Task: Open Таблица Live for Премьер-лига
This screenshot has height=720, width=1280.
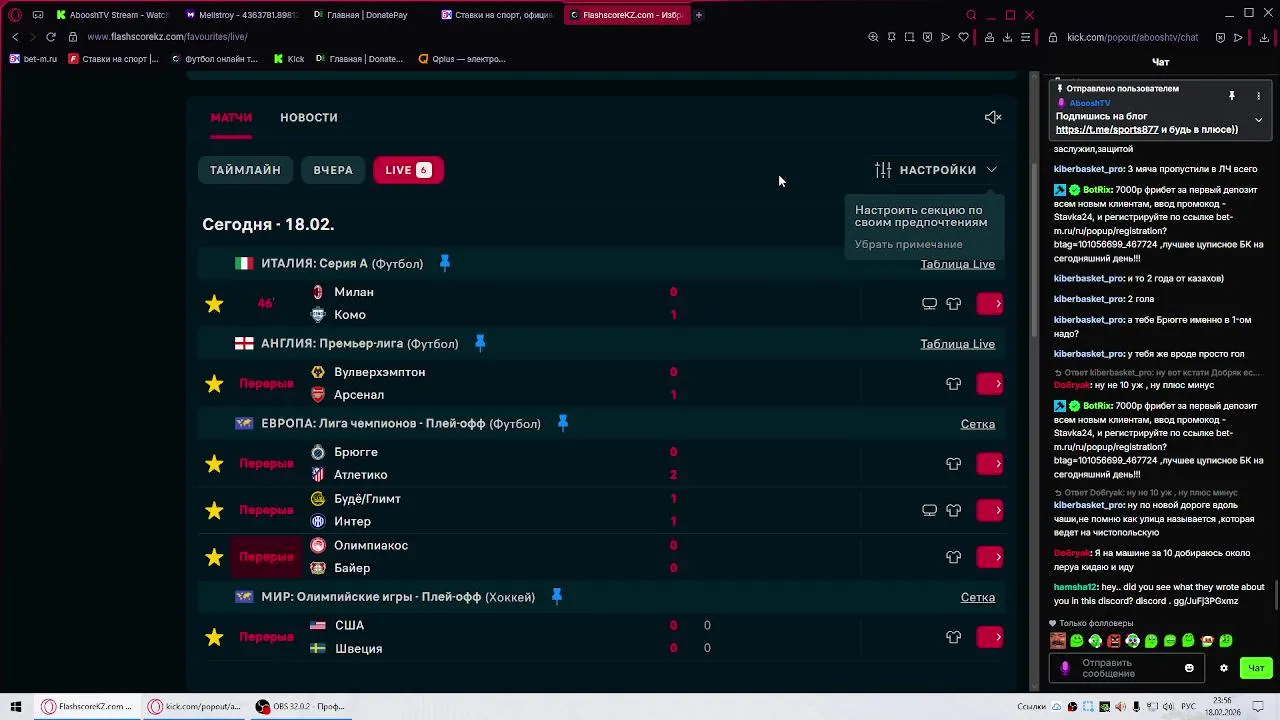Action: point(957,344)
